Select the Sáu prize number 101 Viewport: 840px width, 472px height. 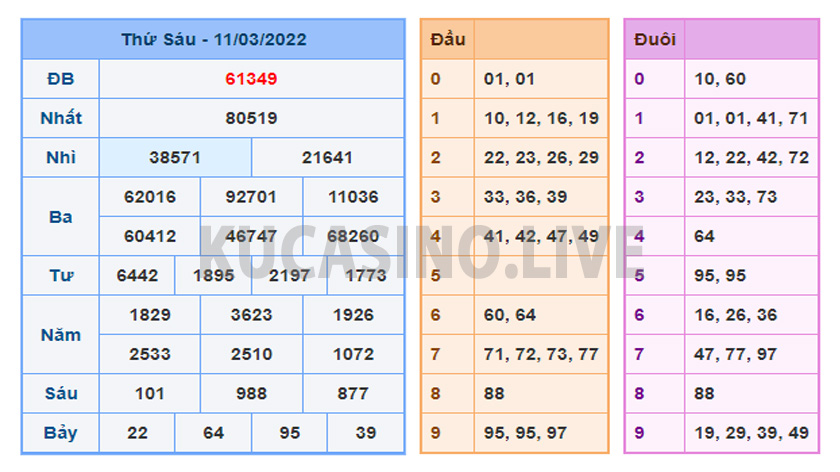click(149, 394)
